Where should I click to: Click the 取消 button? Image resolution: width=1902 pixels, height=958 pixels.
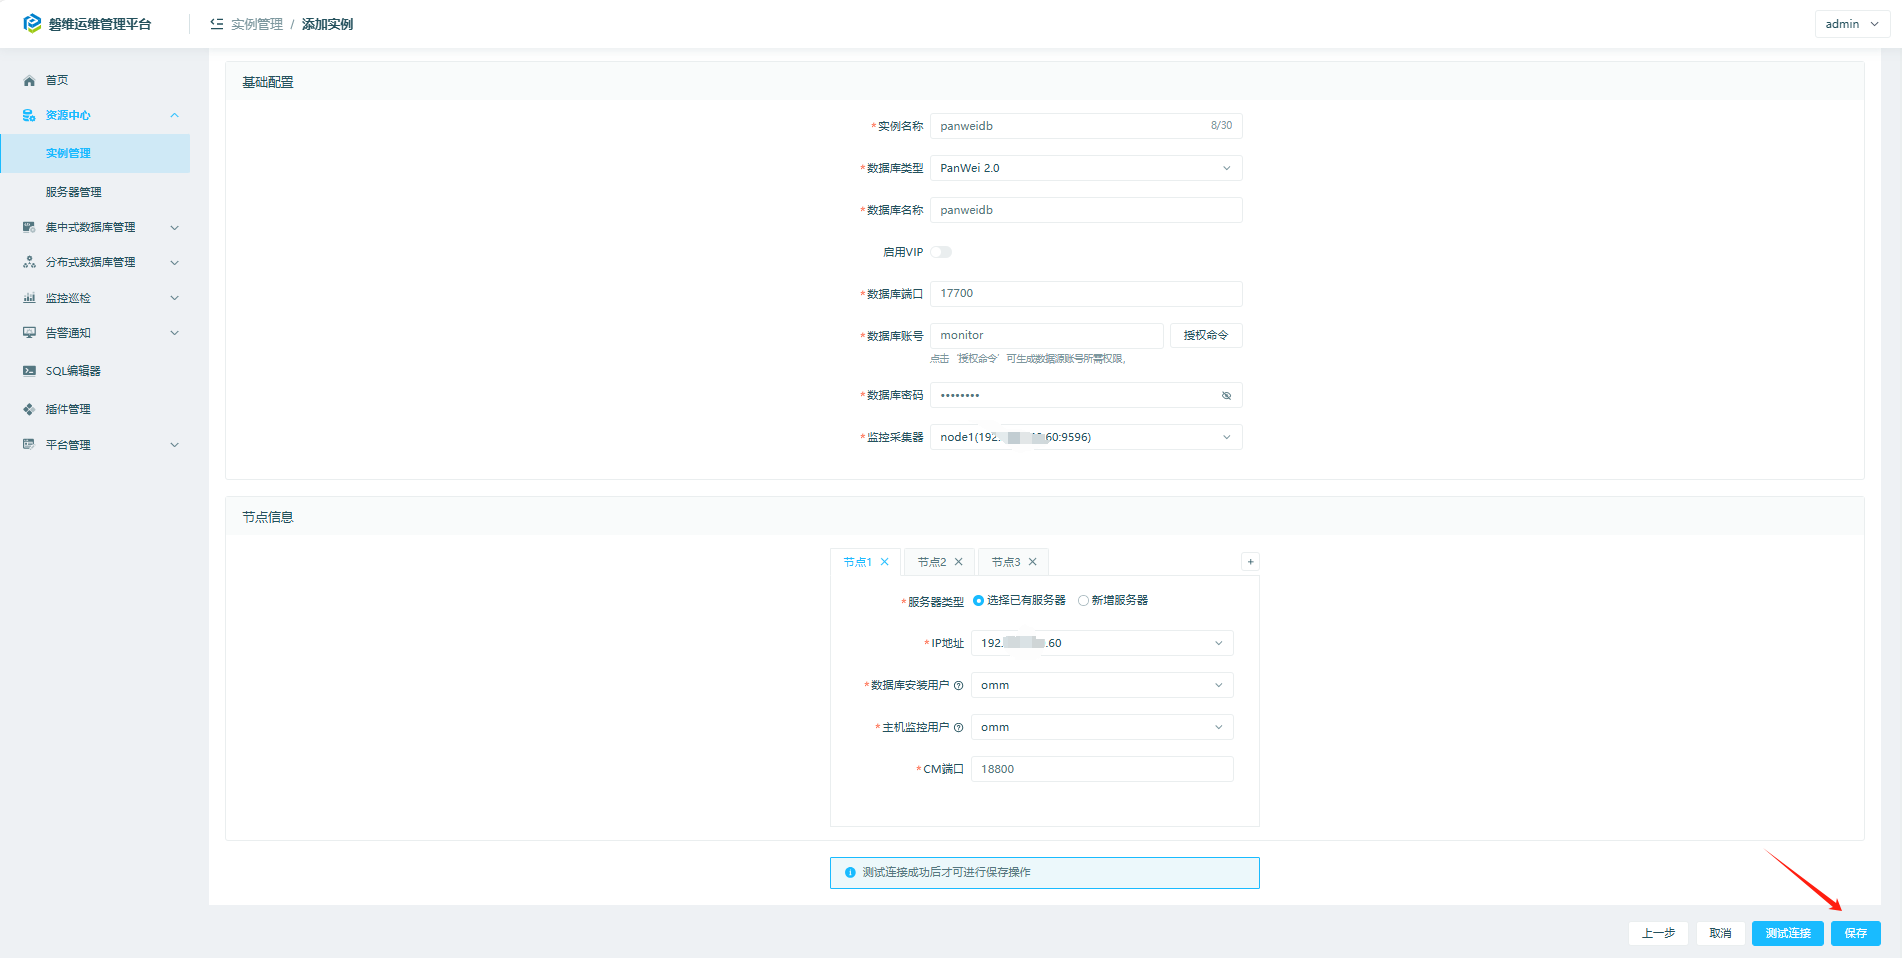[1720, 933]
